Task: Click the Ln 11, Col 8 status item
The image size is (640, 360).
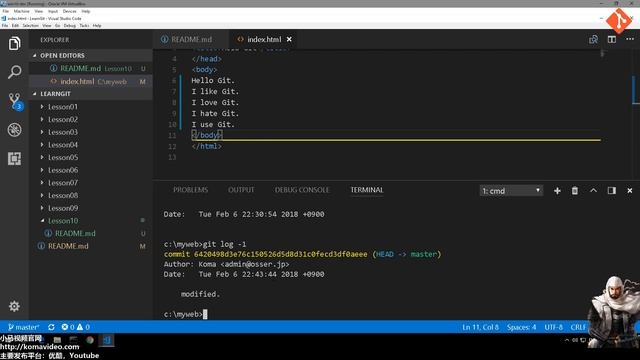Action: pos(480,327)
